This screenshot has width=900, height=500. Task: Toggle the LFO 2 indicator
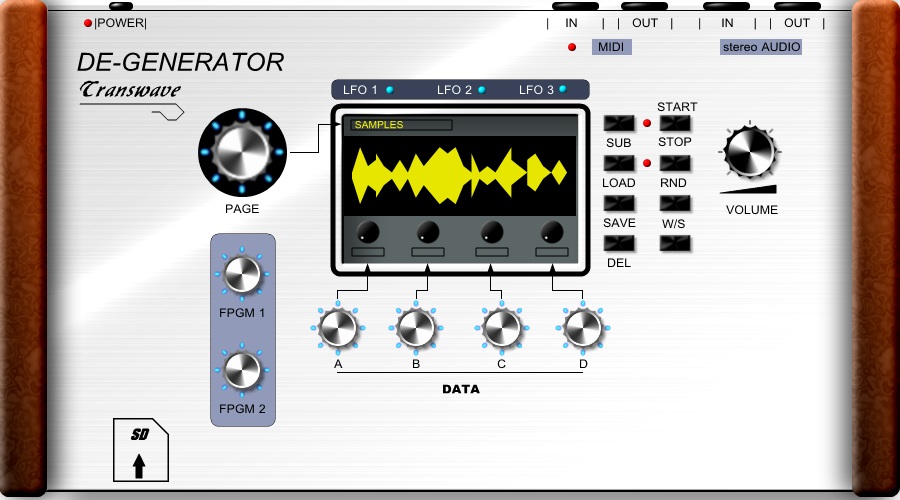tap(481, 91)
